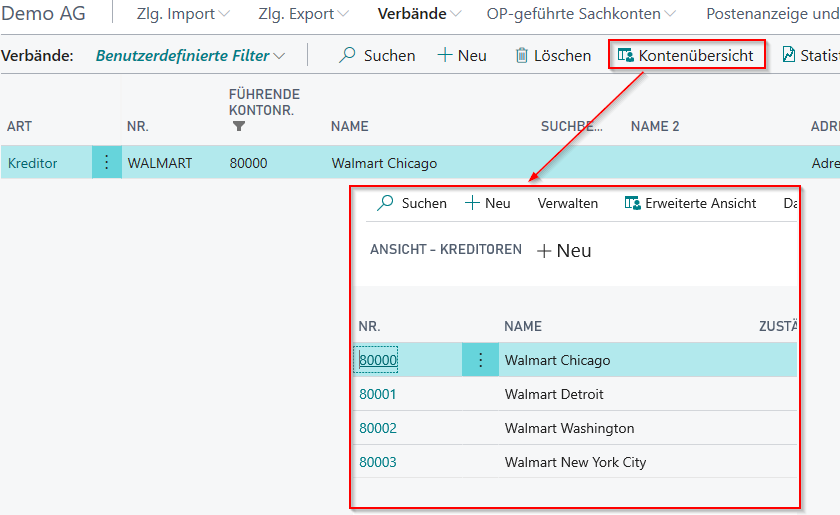Select the Walmart Washington row
Screen dimensions: 840x515
(575, 428)
